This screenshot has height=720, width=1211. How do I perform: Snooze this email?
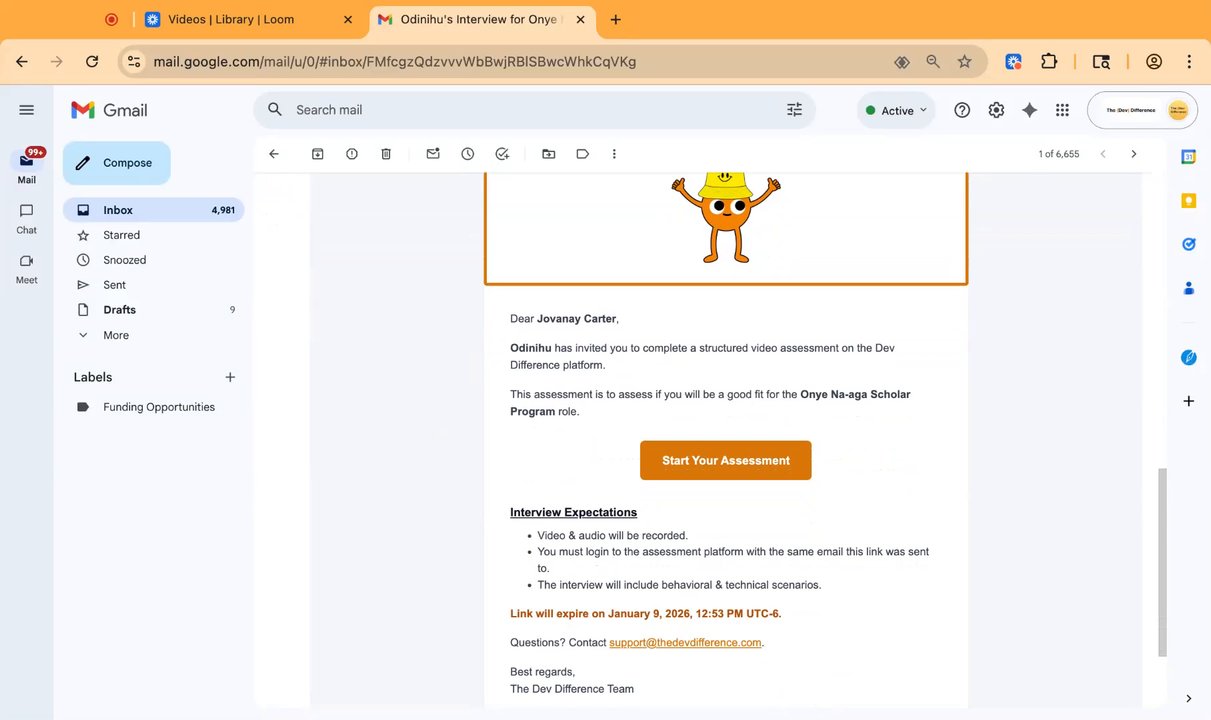click(467, 154)
